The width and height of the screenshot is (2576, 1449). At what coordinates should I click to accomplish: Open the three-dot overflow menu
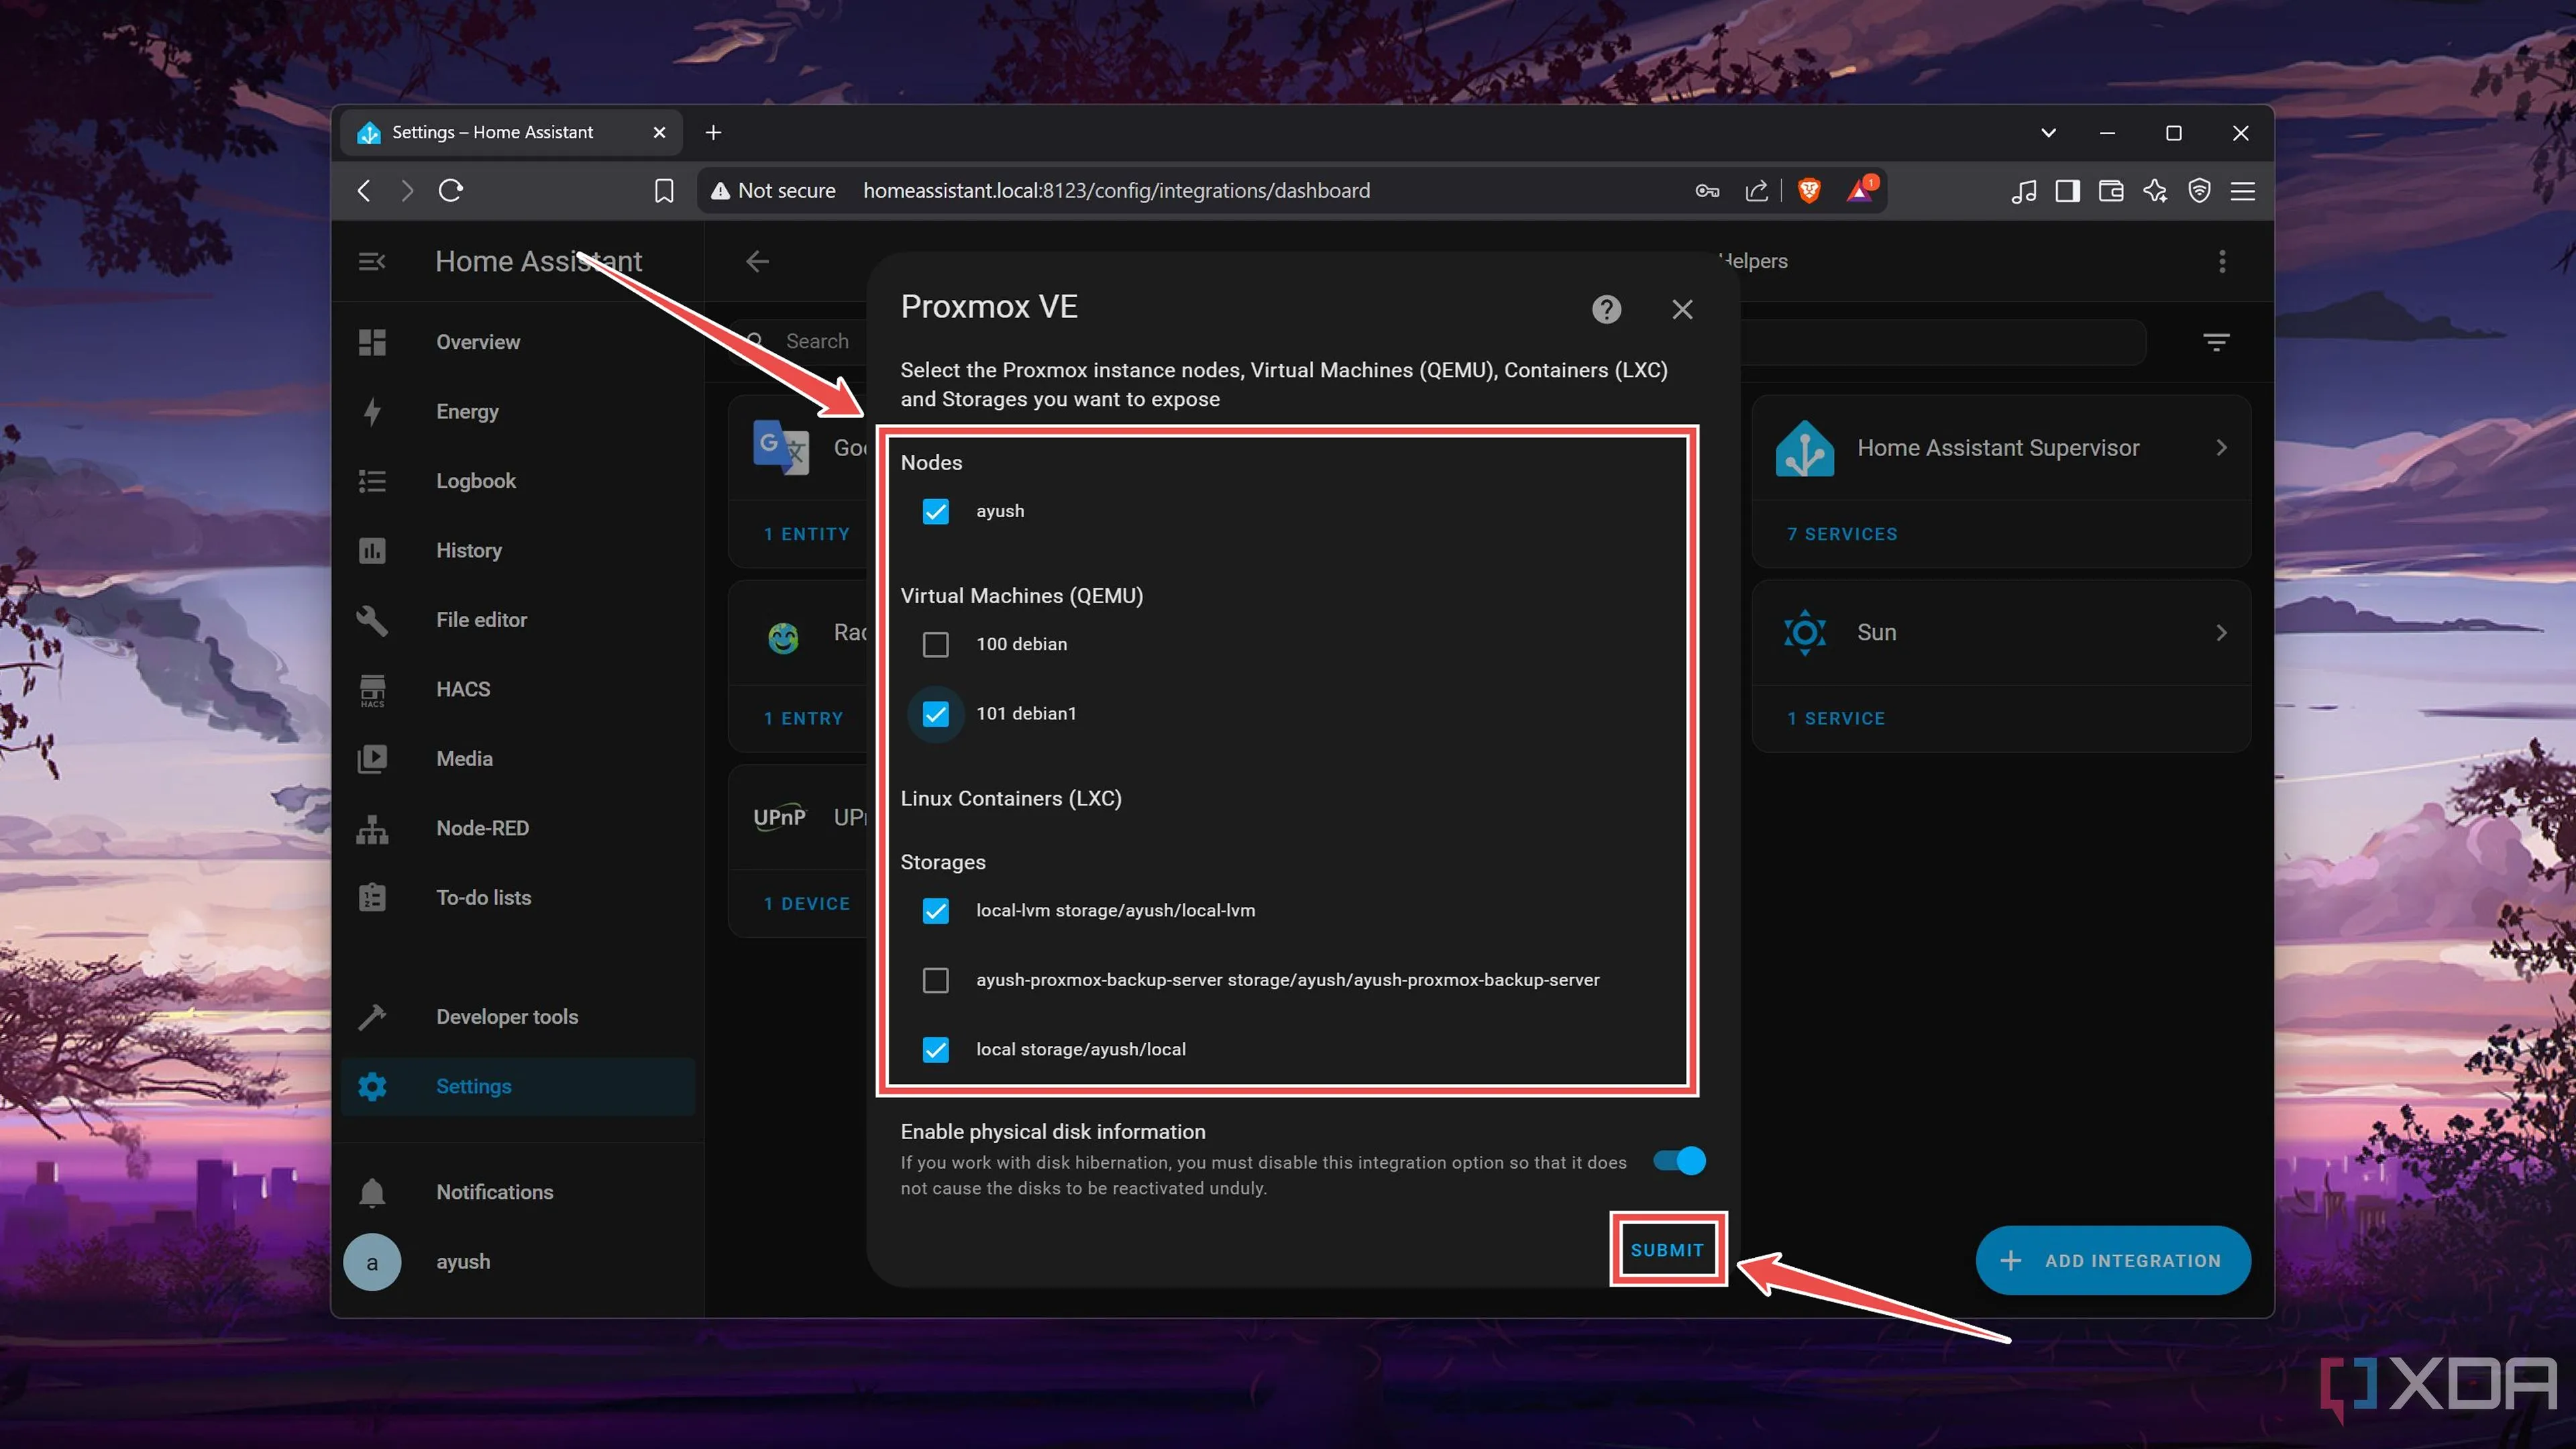2222,261
